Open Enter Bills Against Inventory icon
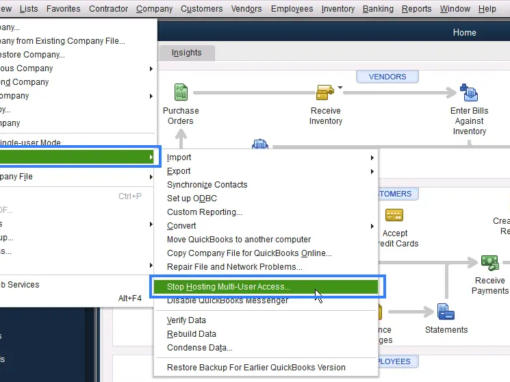The width and height of the screenshot is (510, 382). click(469, 92)
